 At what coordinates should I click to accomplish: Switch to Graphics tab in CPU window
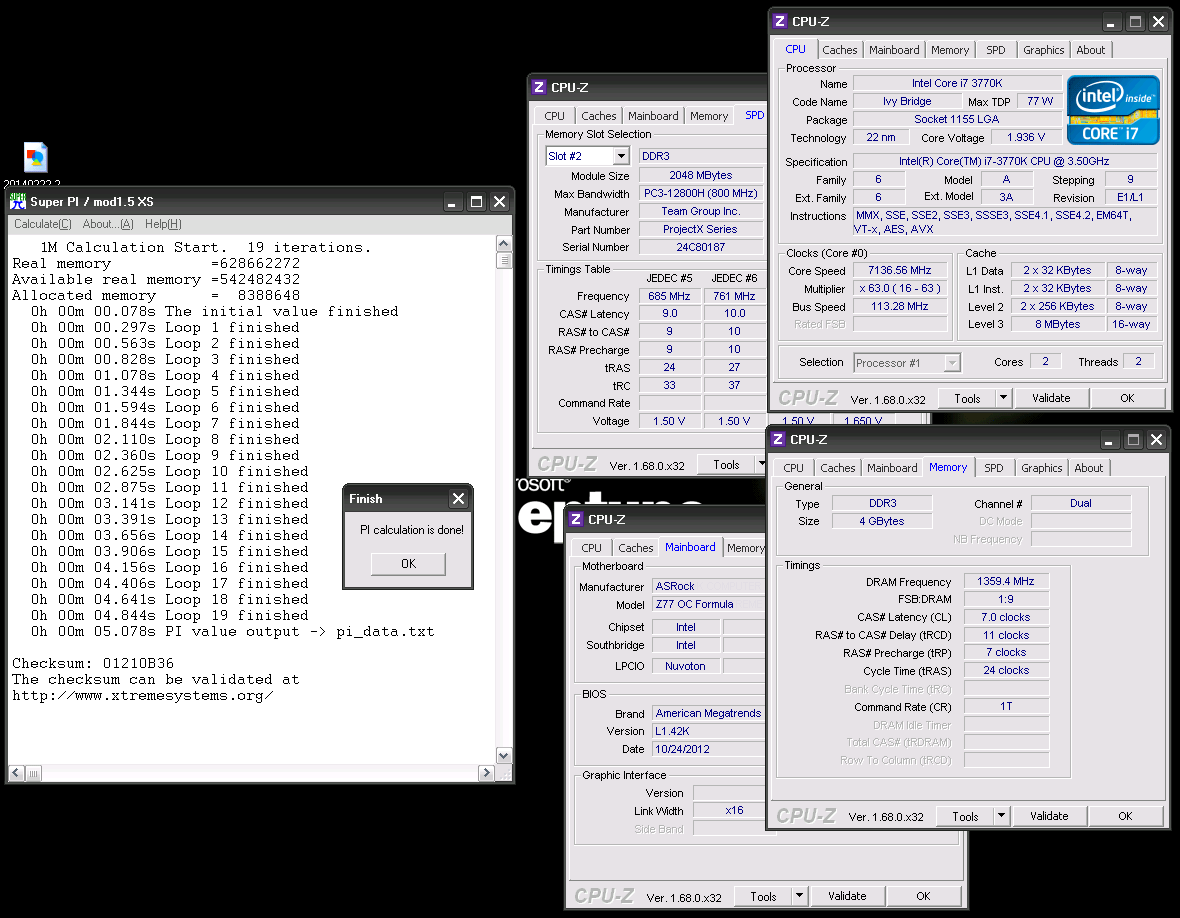[1043, 50]
